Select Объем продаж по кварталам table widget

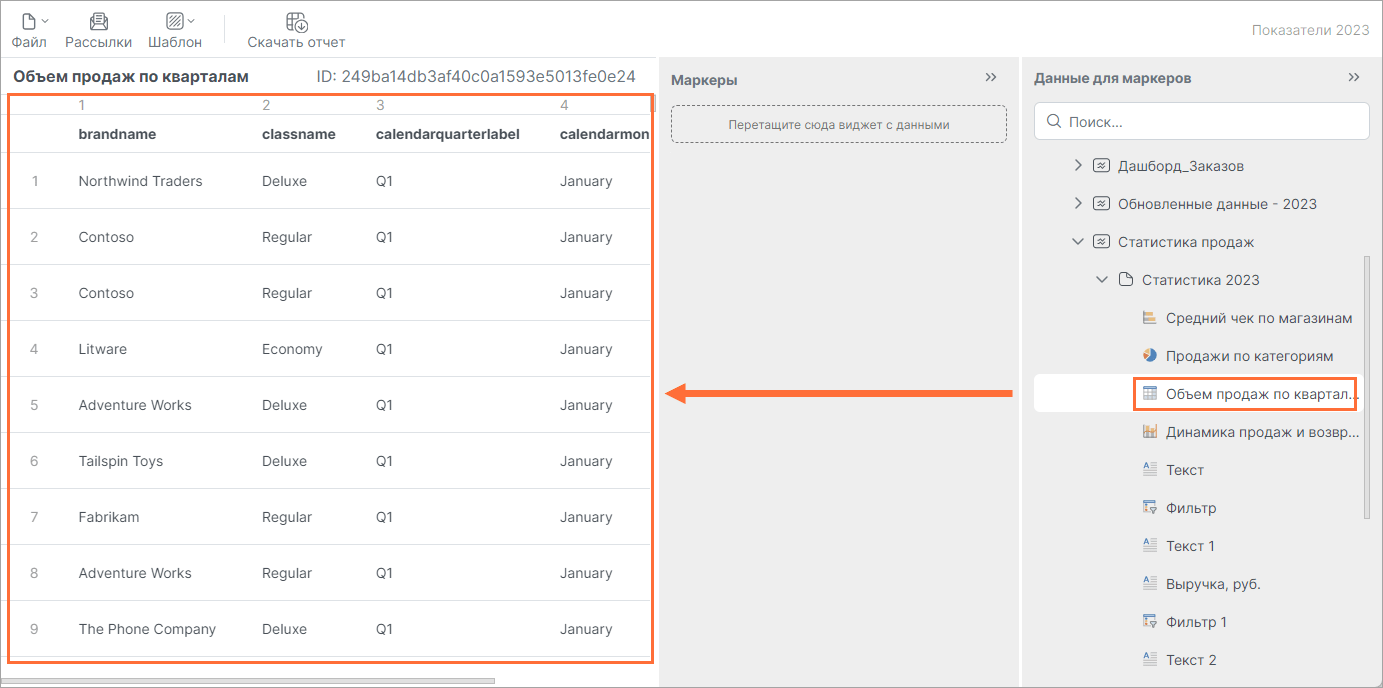(x=1246, y=393)
